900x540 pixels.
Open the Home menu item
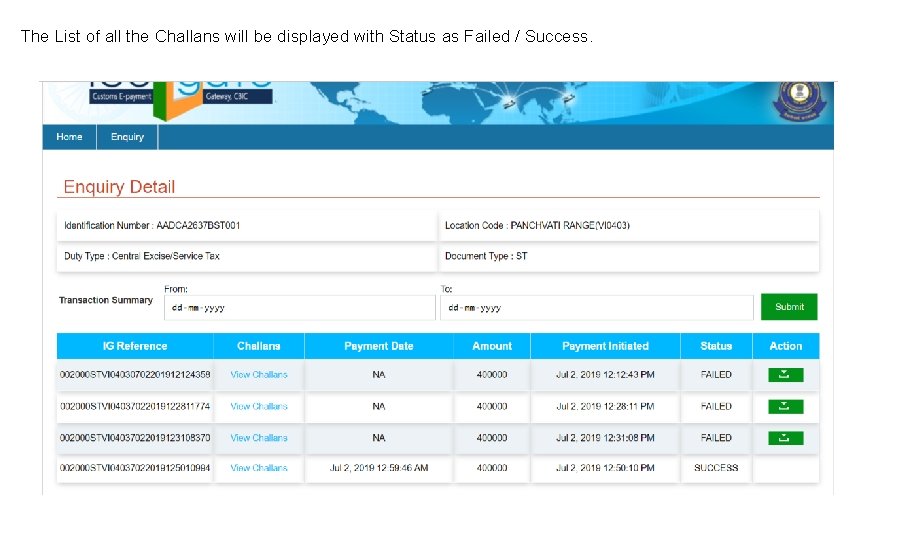[69, 137]
